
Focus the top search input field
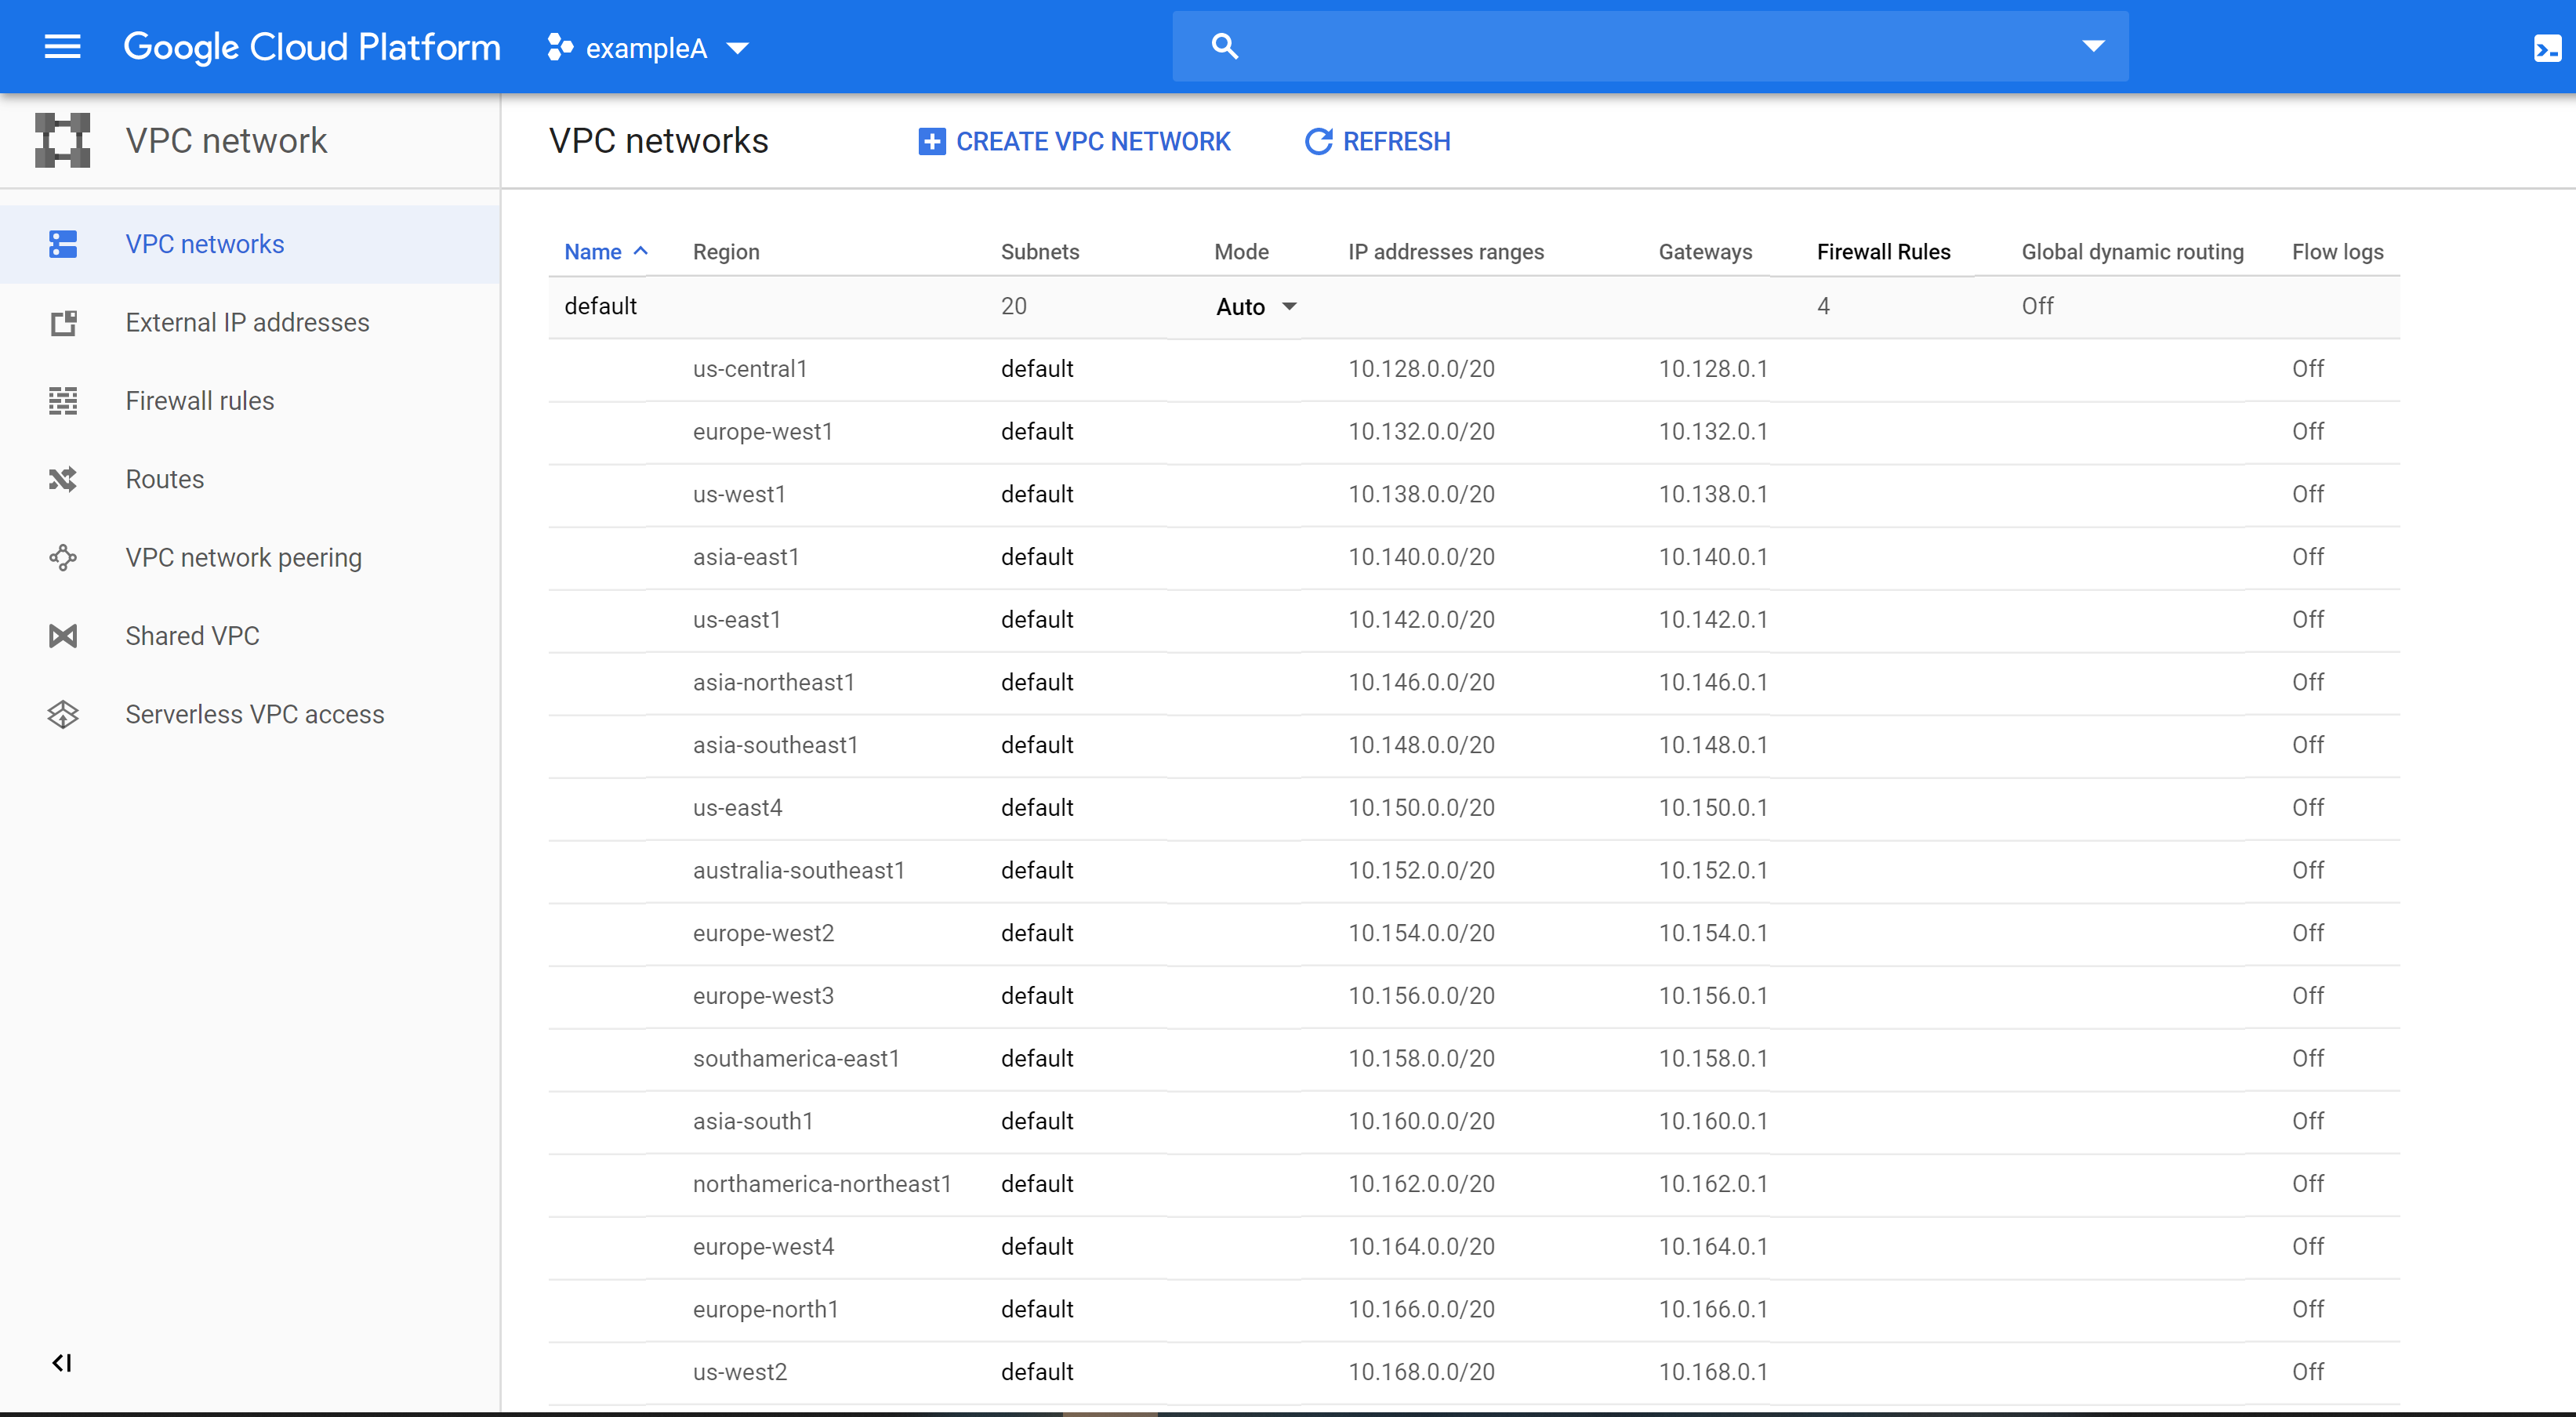point(1650,46)
